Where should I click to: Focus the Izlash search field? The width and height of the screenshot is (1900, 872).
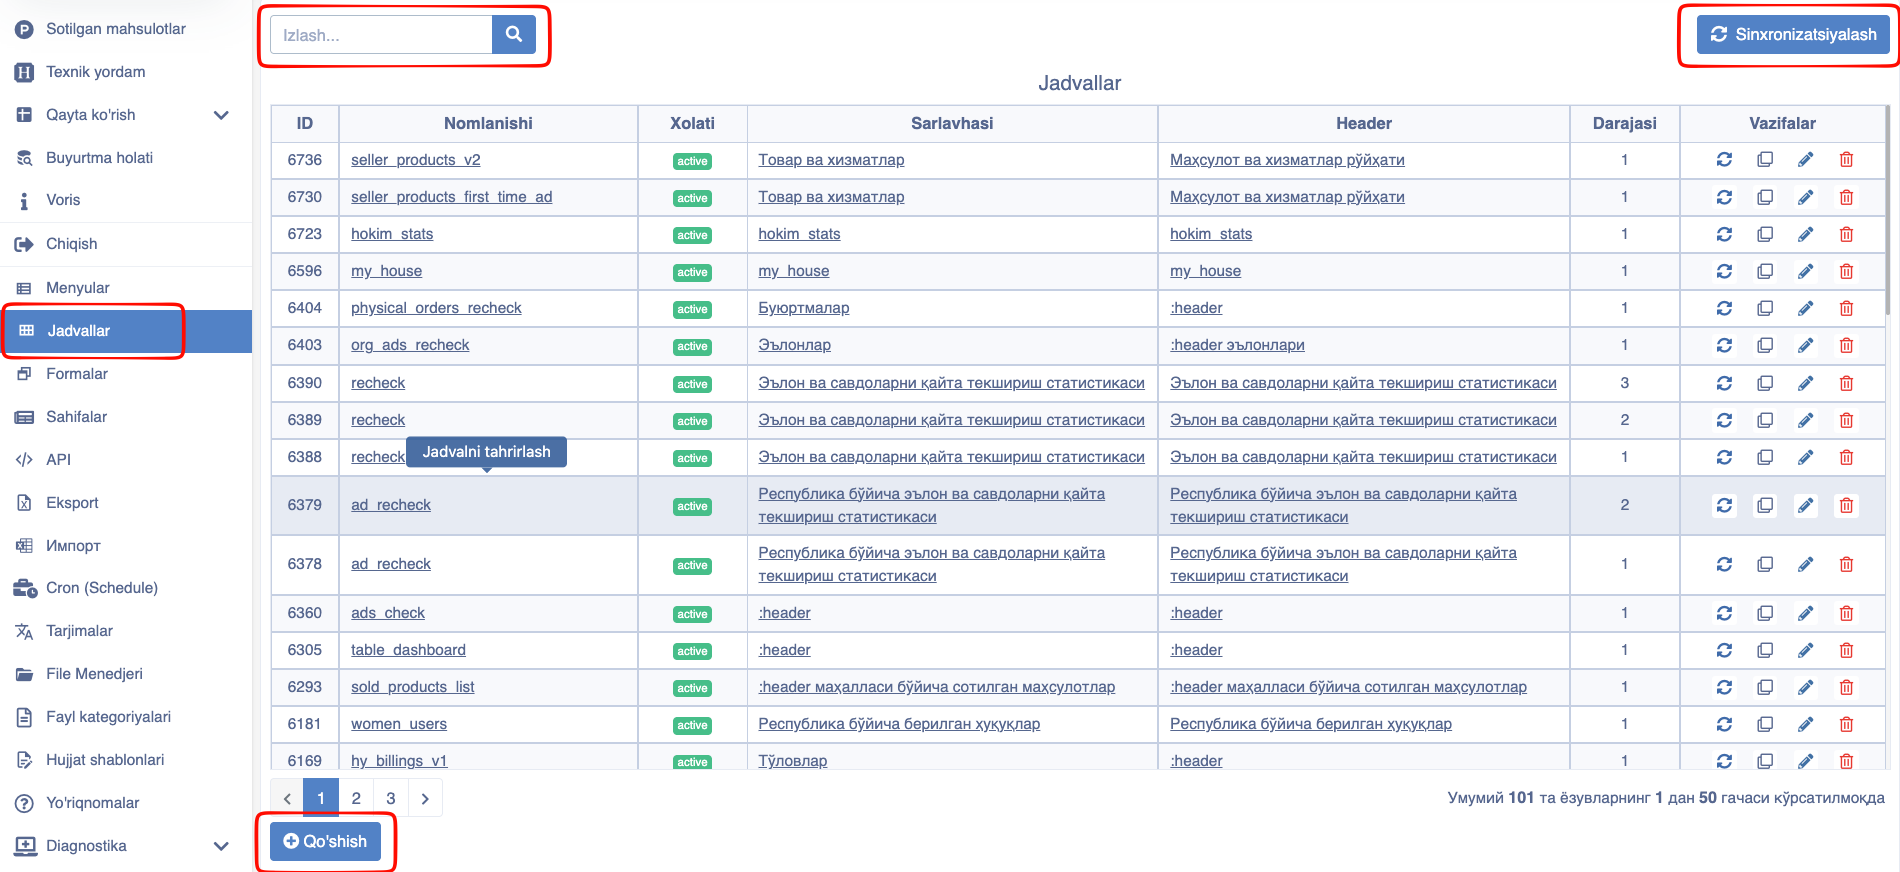click(x=381, y=35)
